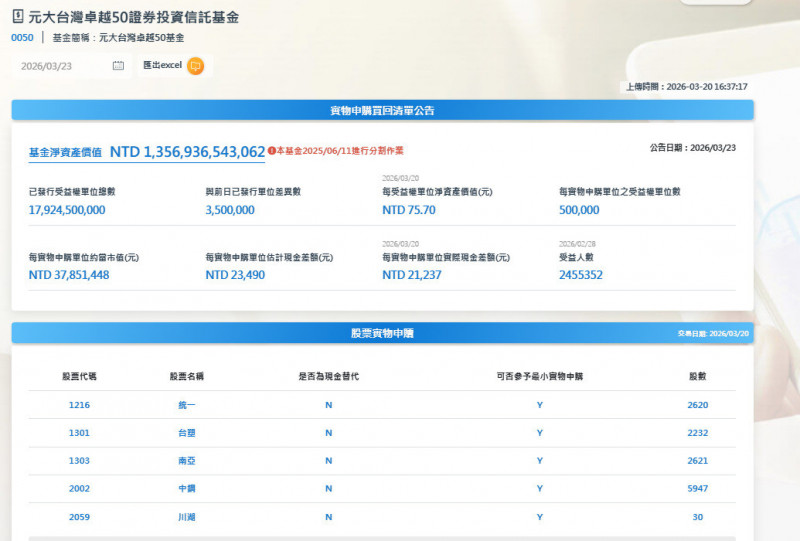This screenshot has height=541, width=800.
Task: Click the minimum subscription Y for 川湖
Action: click(540, 517)
